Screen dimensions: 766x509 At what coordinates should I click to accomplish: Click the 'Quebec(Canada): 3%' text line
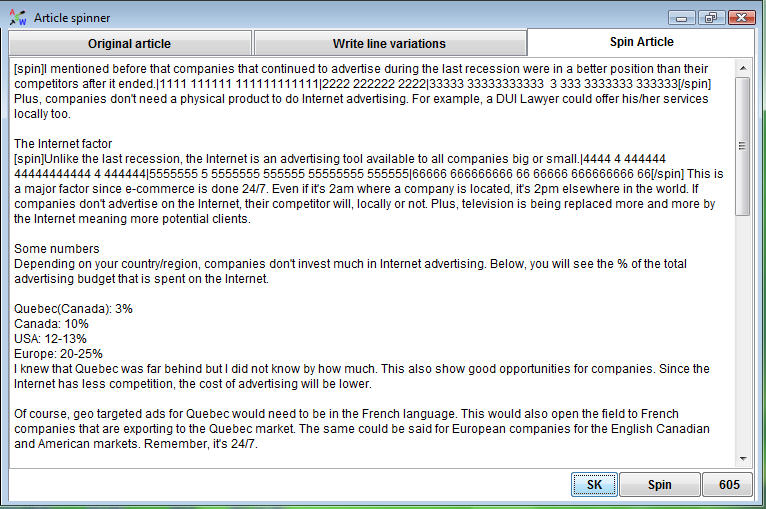click(x=73, y=309)
